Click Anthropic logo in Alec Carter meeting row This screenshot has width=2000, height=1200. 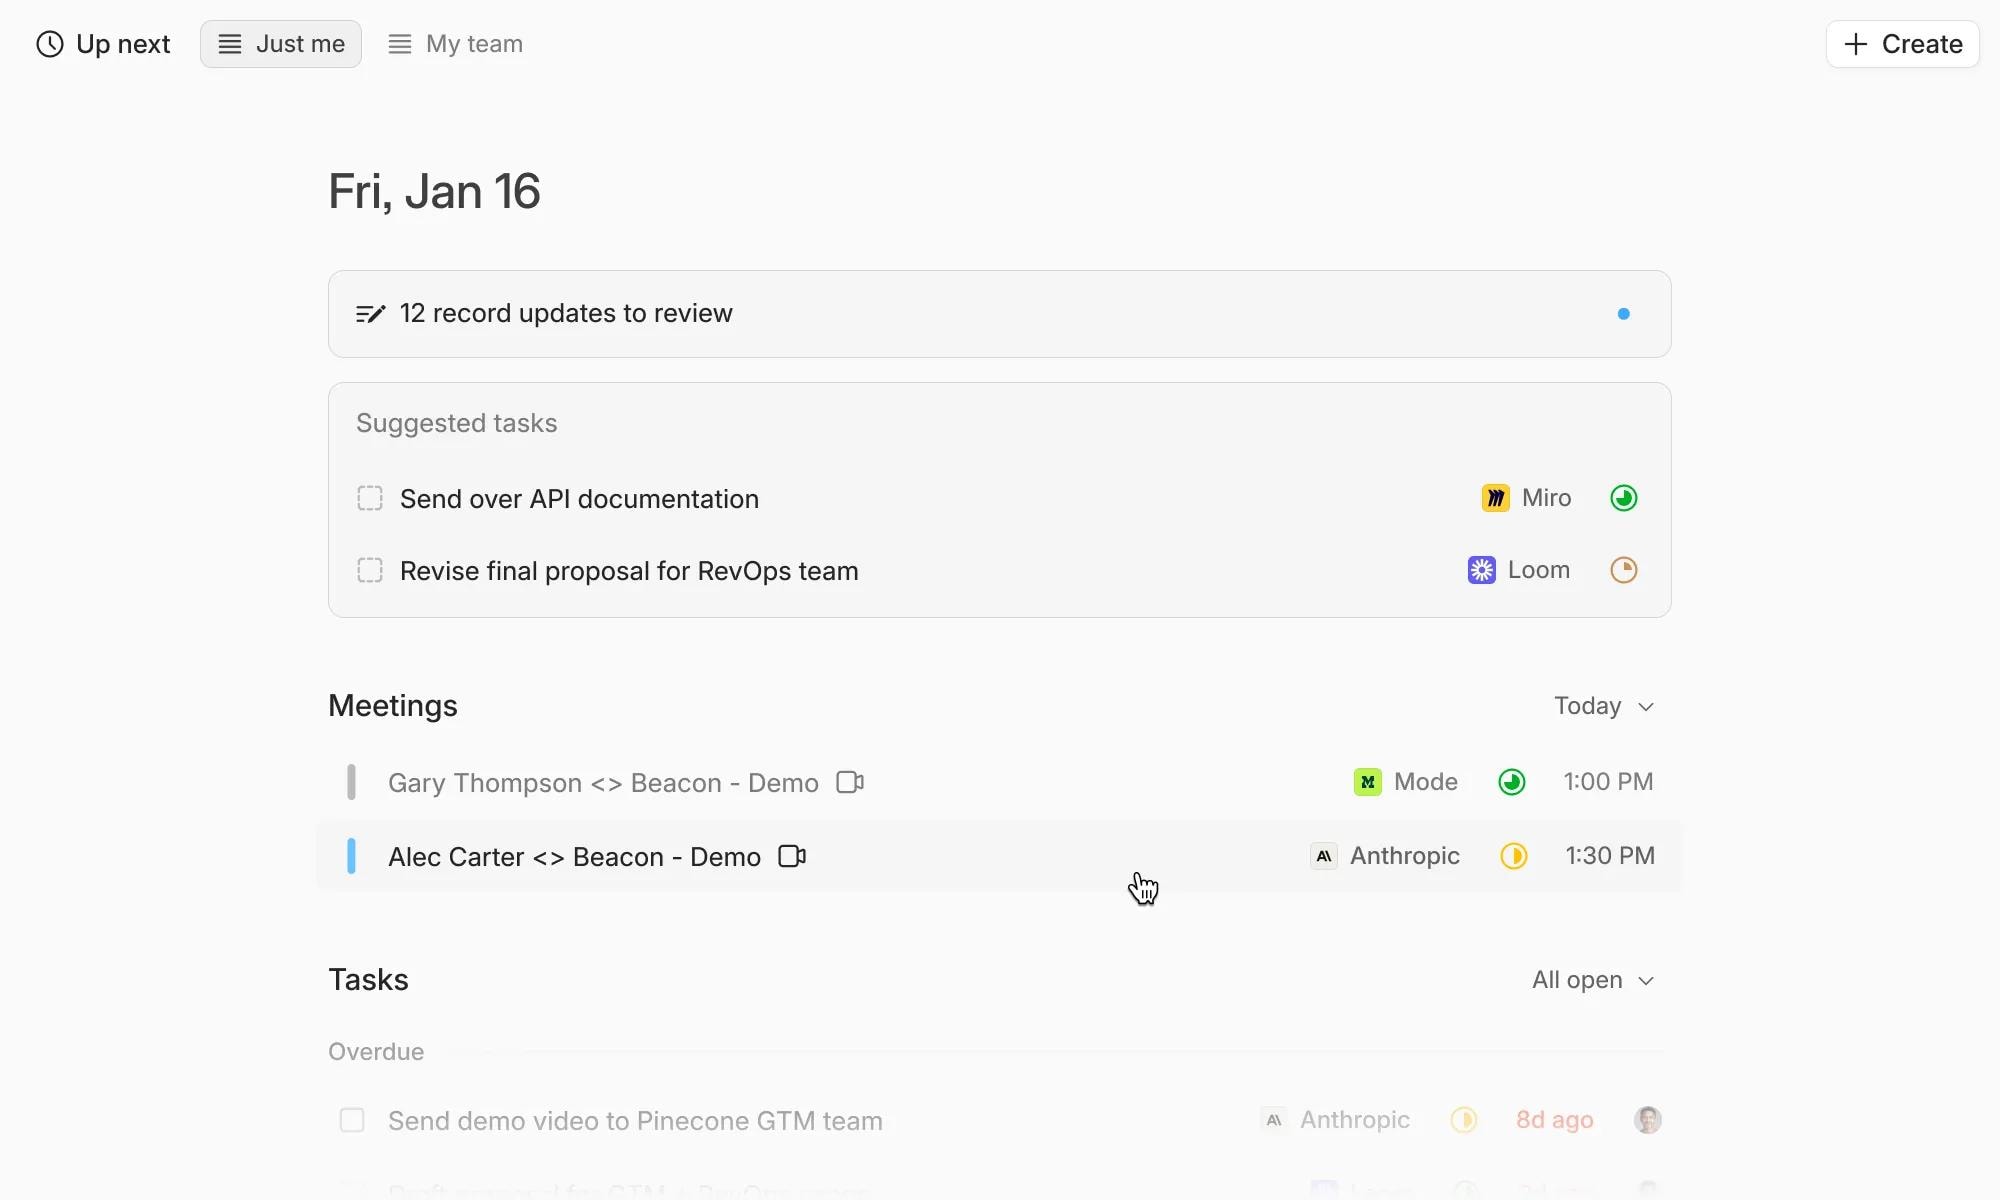[1323, 856]
